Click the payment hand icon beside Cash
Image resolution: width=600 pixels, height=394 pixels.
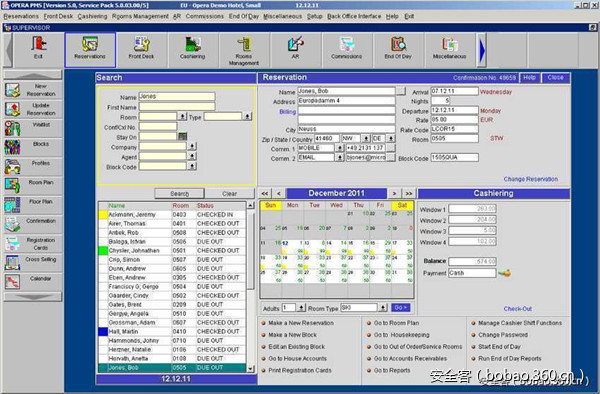coord(505,273)
